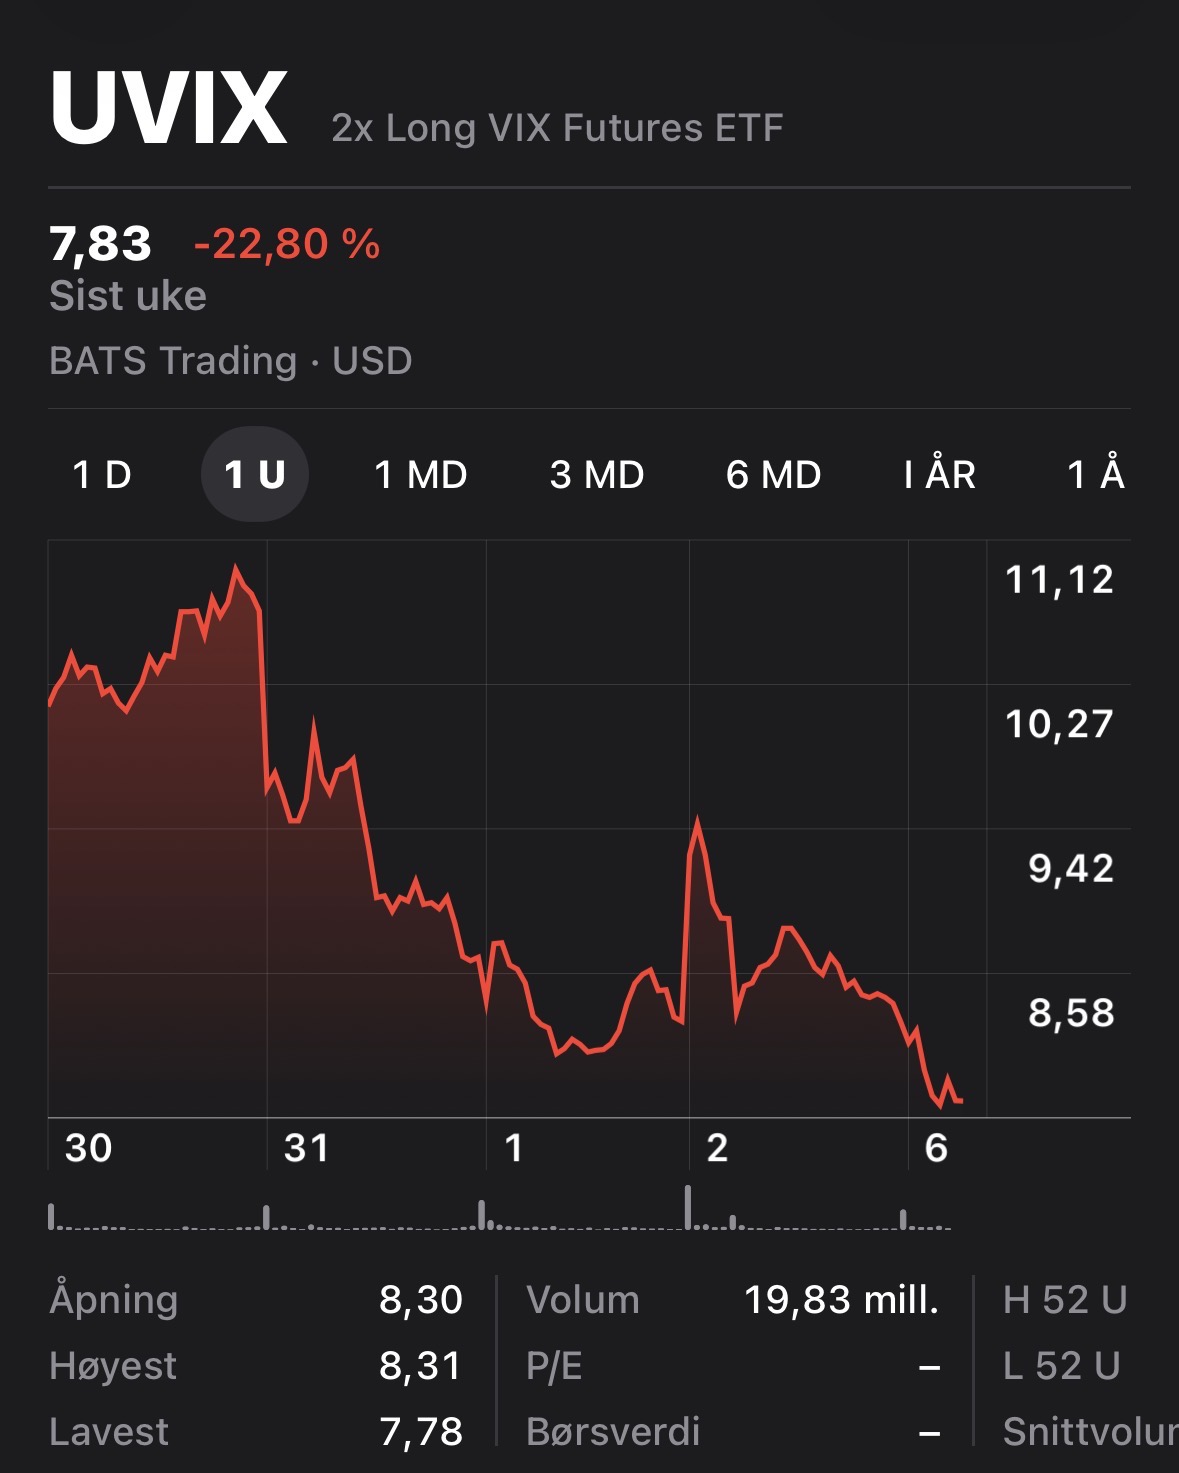Select the 1 D time range tab
1179x1473 pixels.
pos(102,474)
